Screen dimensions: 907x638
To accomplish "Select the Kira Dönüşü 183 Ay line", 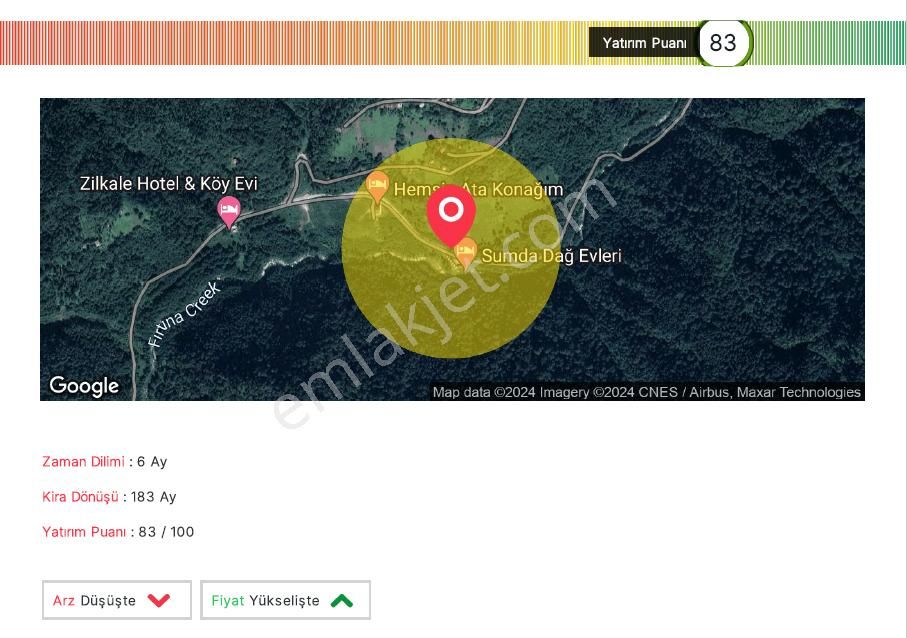I will click(109, 497).
